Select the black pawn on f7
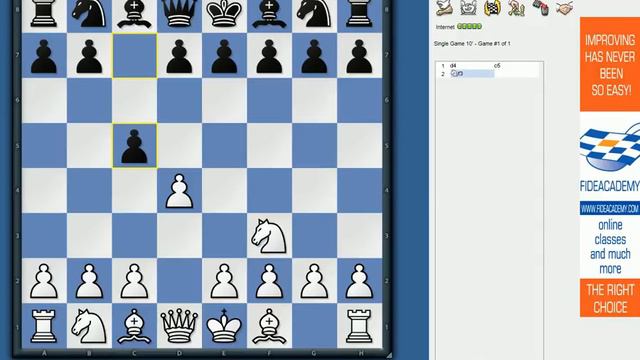 (269, 56)
